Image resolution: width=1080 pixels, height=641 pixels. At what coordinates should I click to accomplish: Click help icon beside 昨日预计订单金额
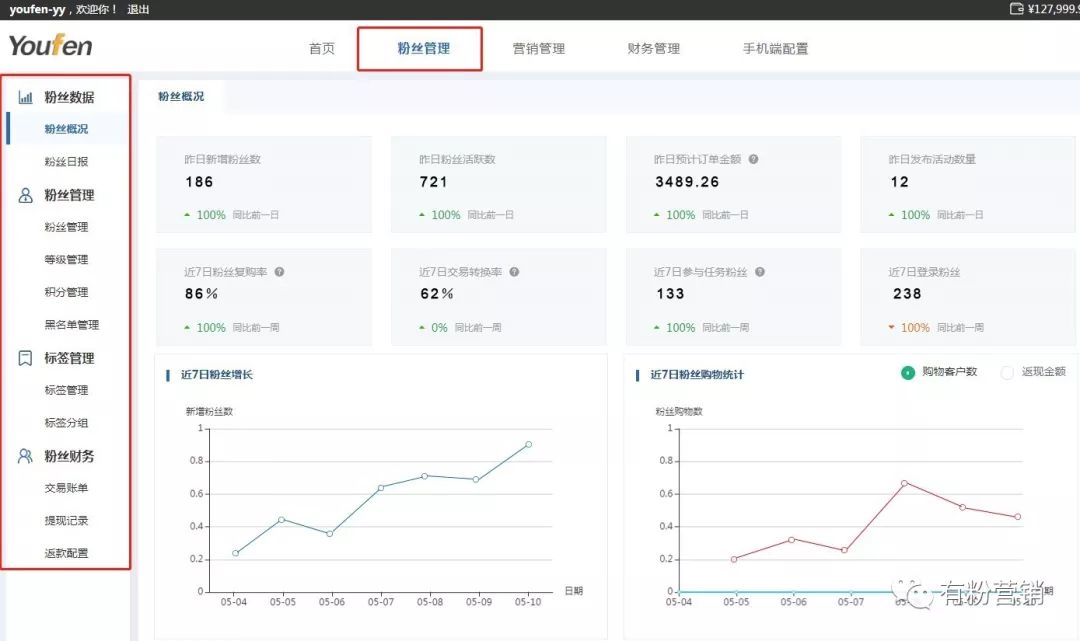click(x=753, y=159)
